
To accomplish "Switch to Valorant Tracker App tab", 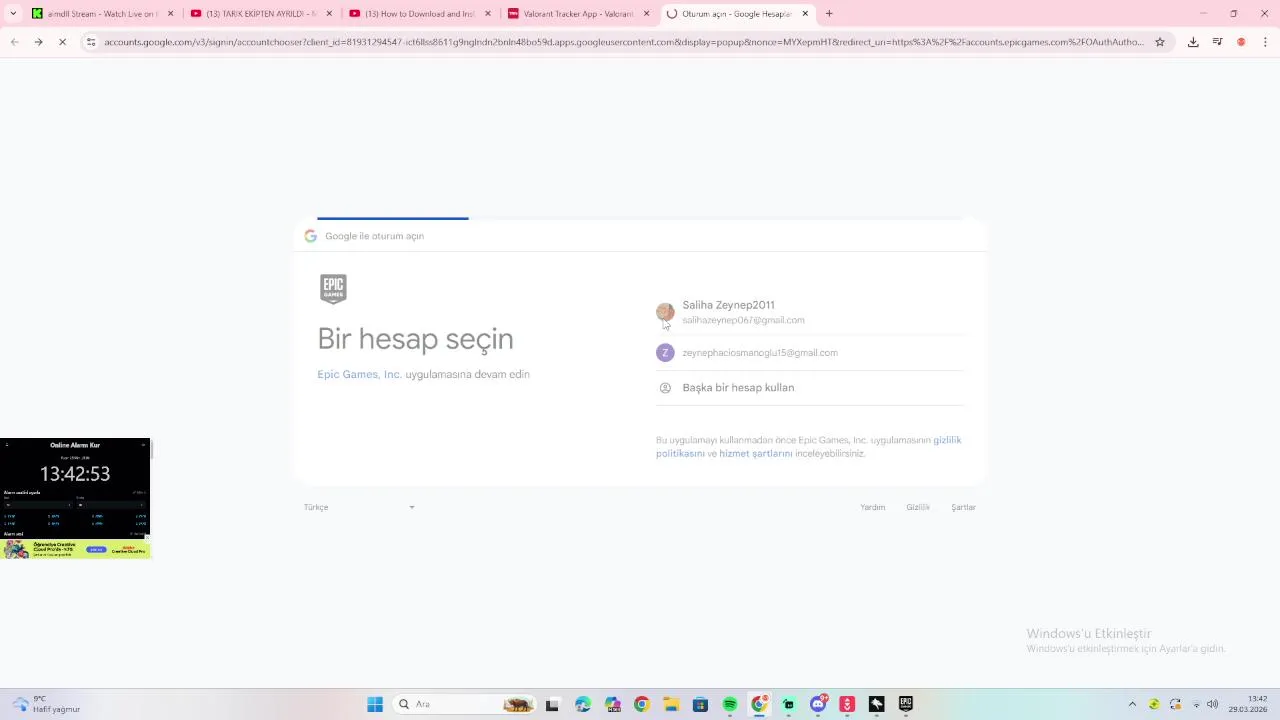I will (x=579, y=14).
